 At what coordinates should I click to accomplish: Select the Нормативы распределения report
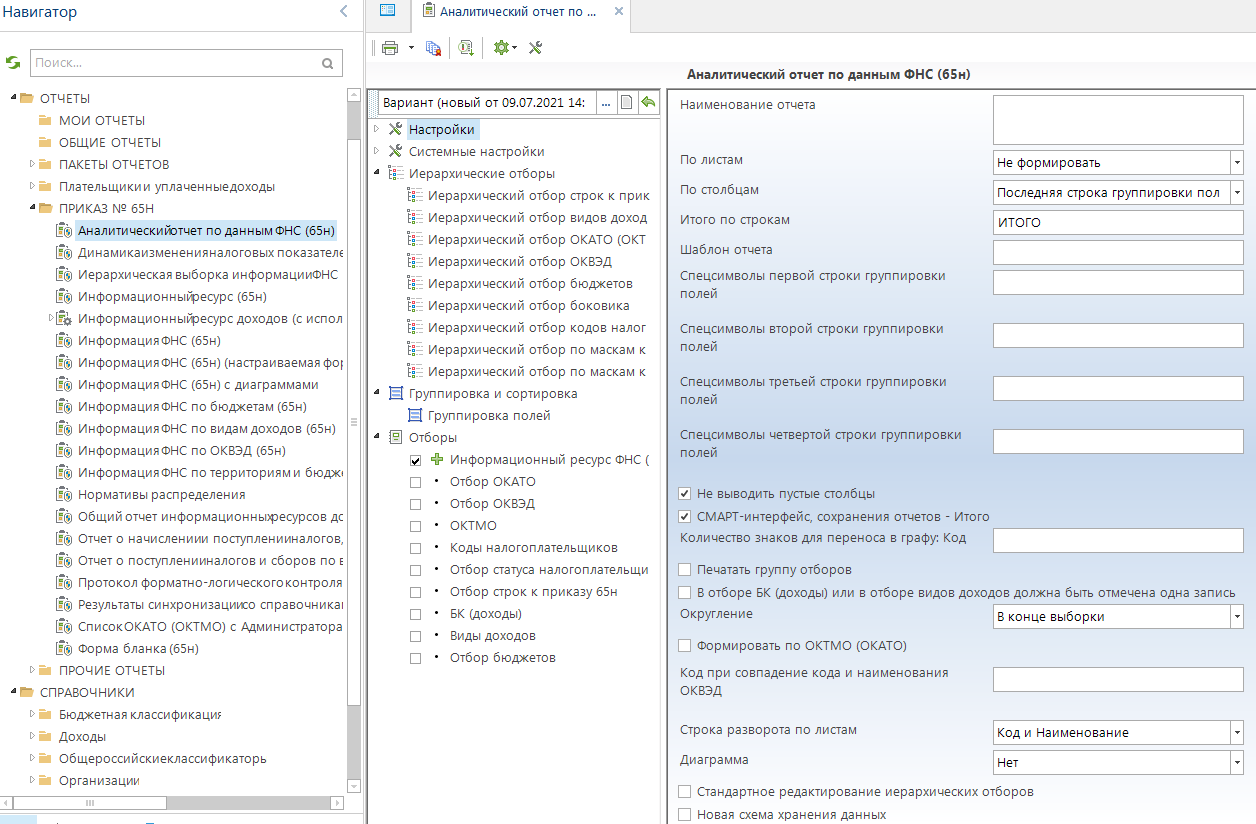[x=161, y=494]
